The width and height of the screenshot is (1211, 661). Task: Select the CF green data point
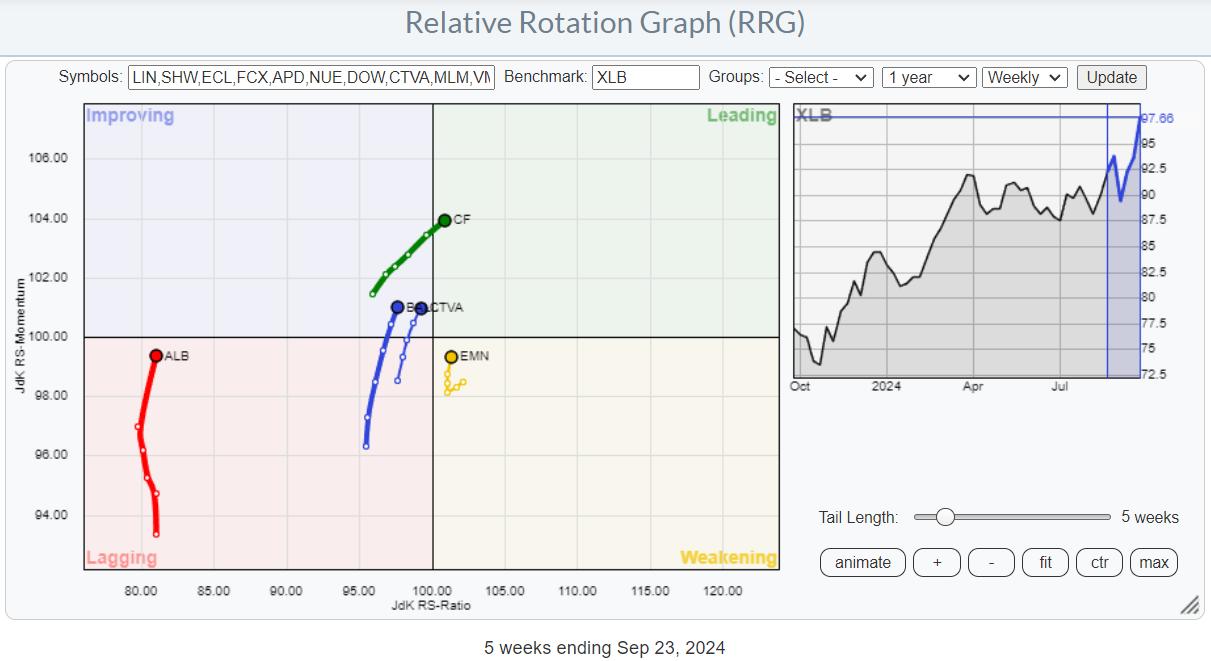pos(445,220)
